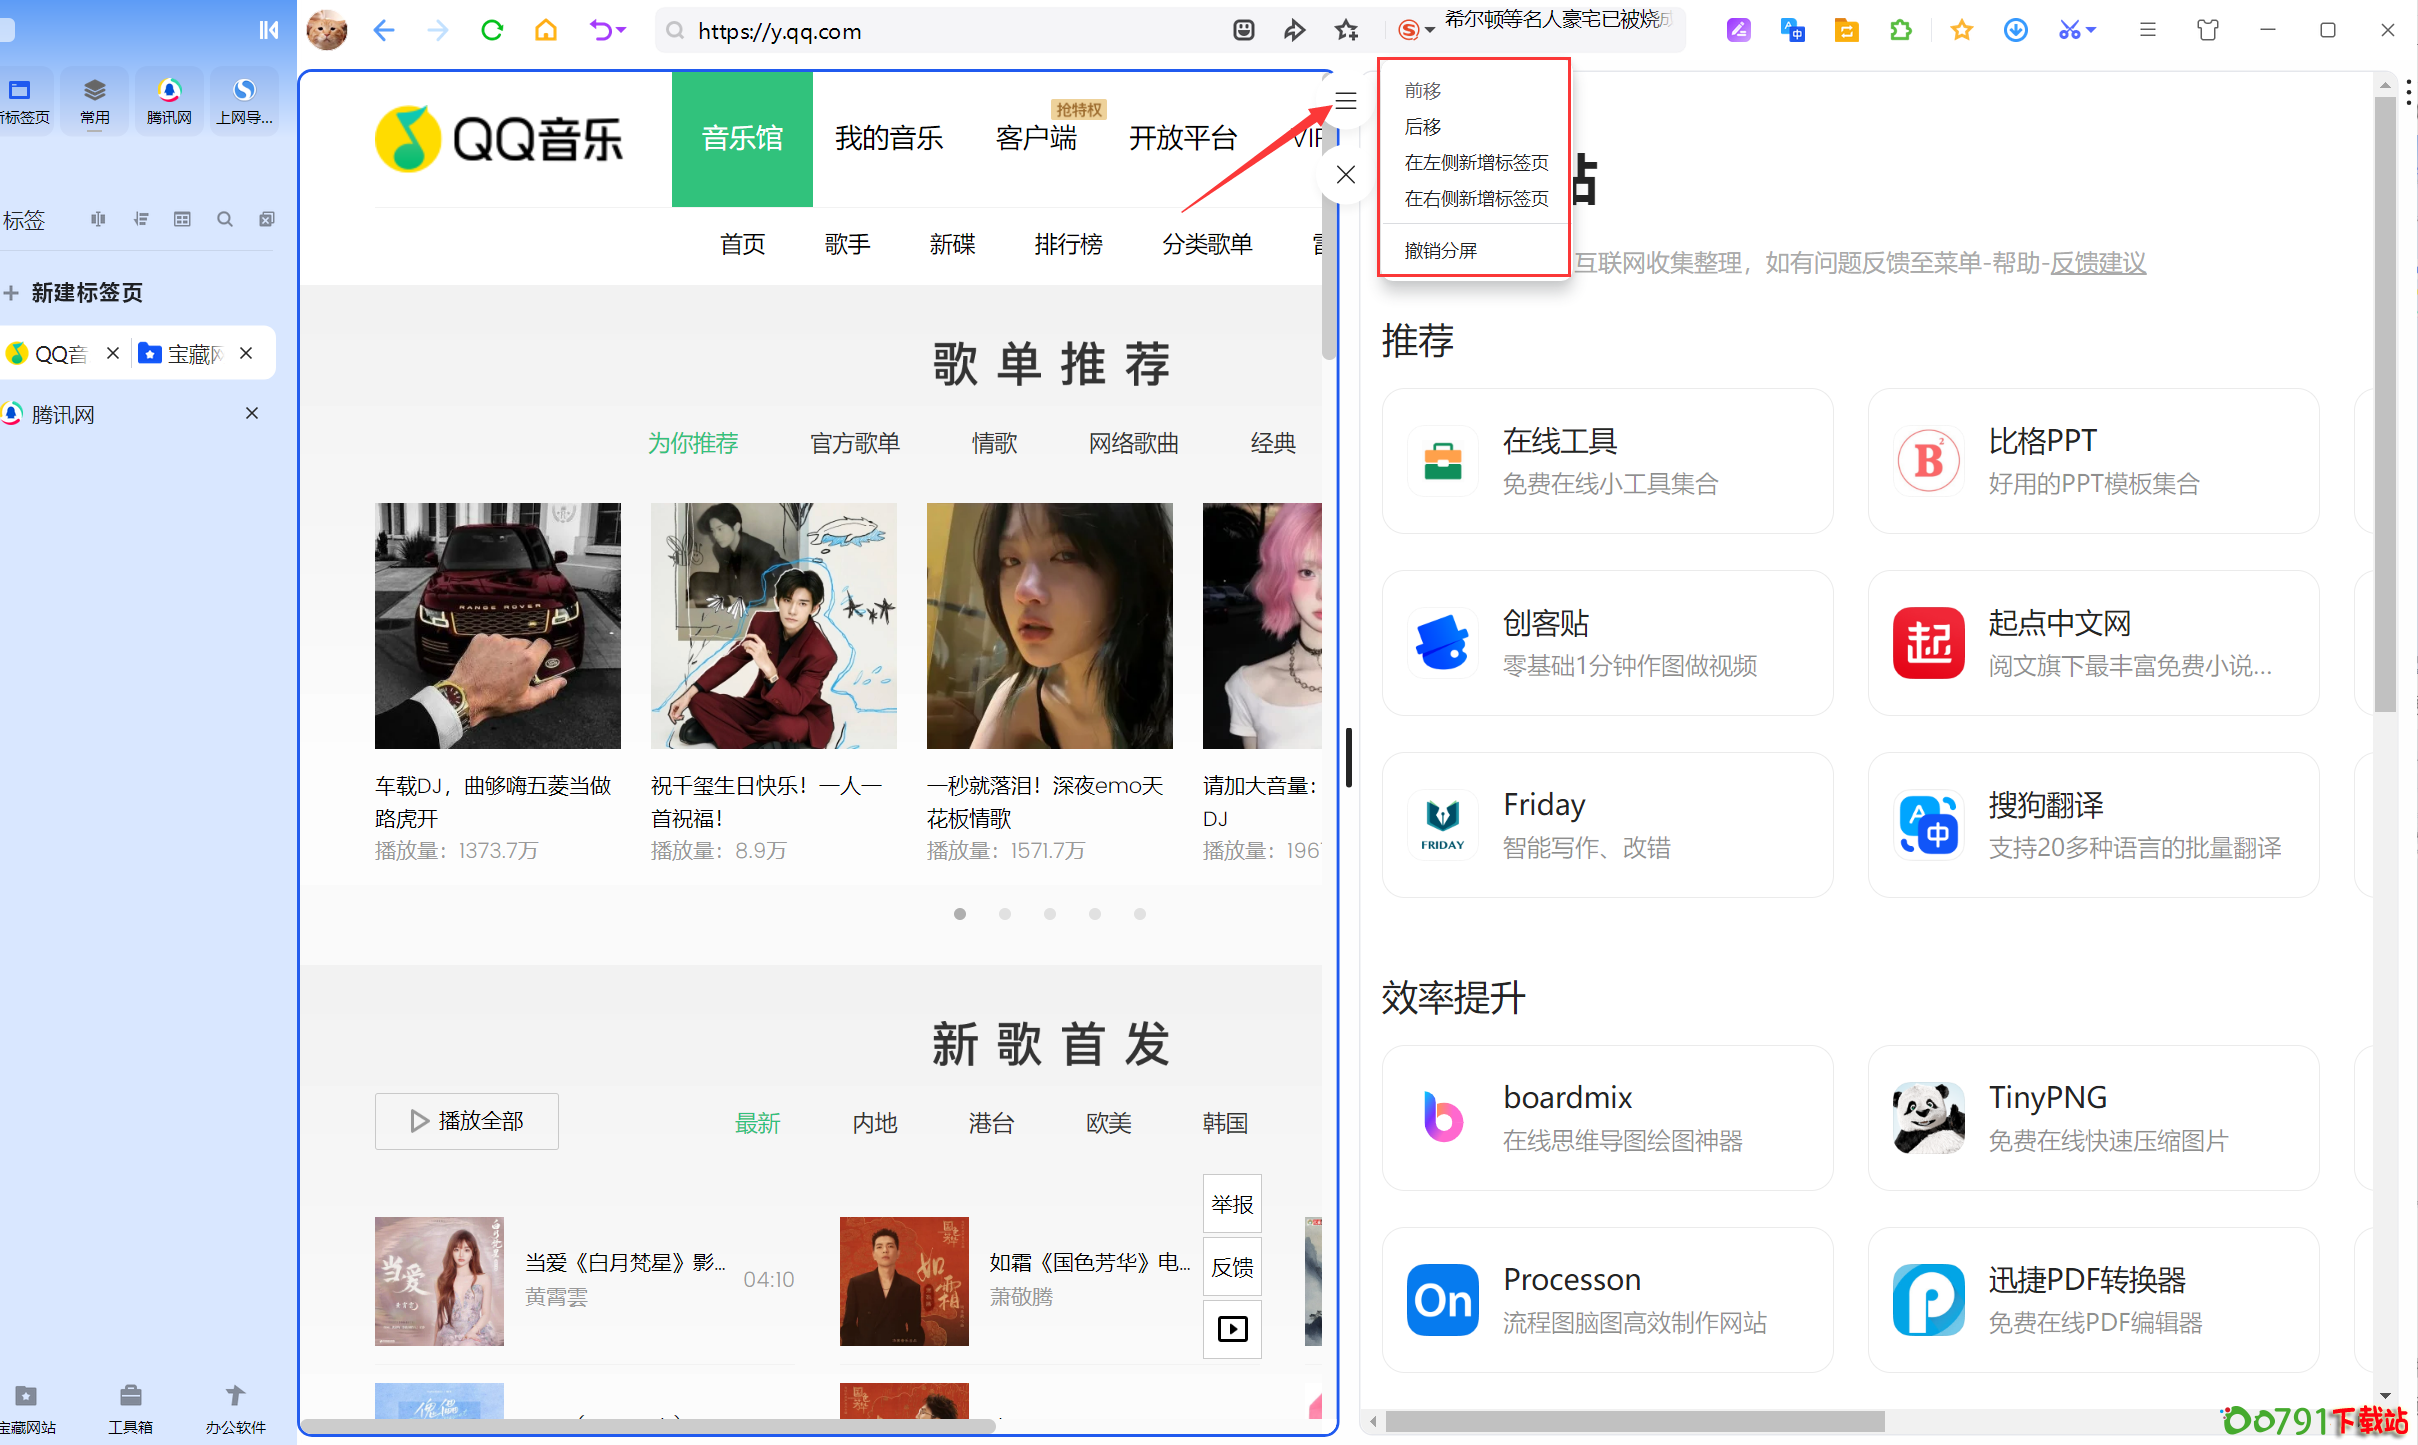Open the Sogou search engine dropdown
Screen dimensions: 2418x1445
pyautogui.click(x=1416, y=30)
